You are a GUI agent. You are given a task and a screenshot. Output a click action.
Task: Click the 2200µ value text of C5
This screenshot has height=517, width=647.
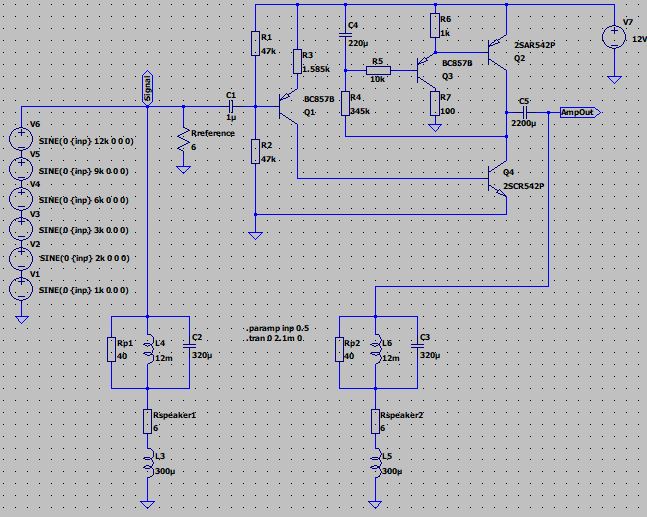coord(523,123)
